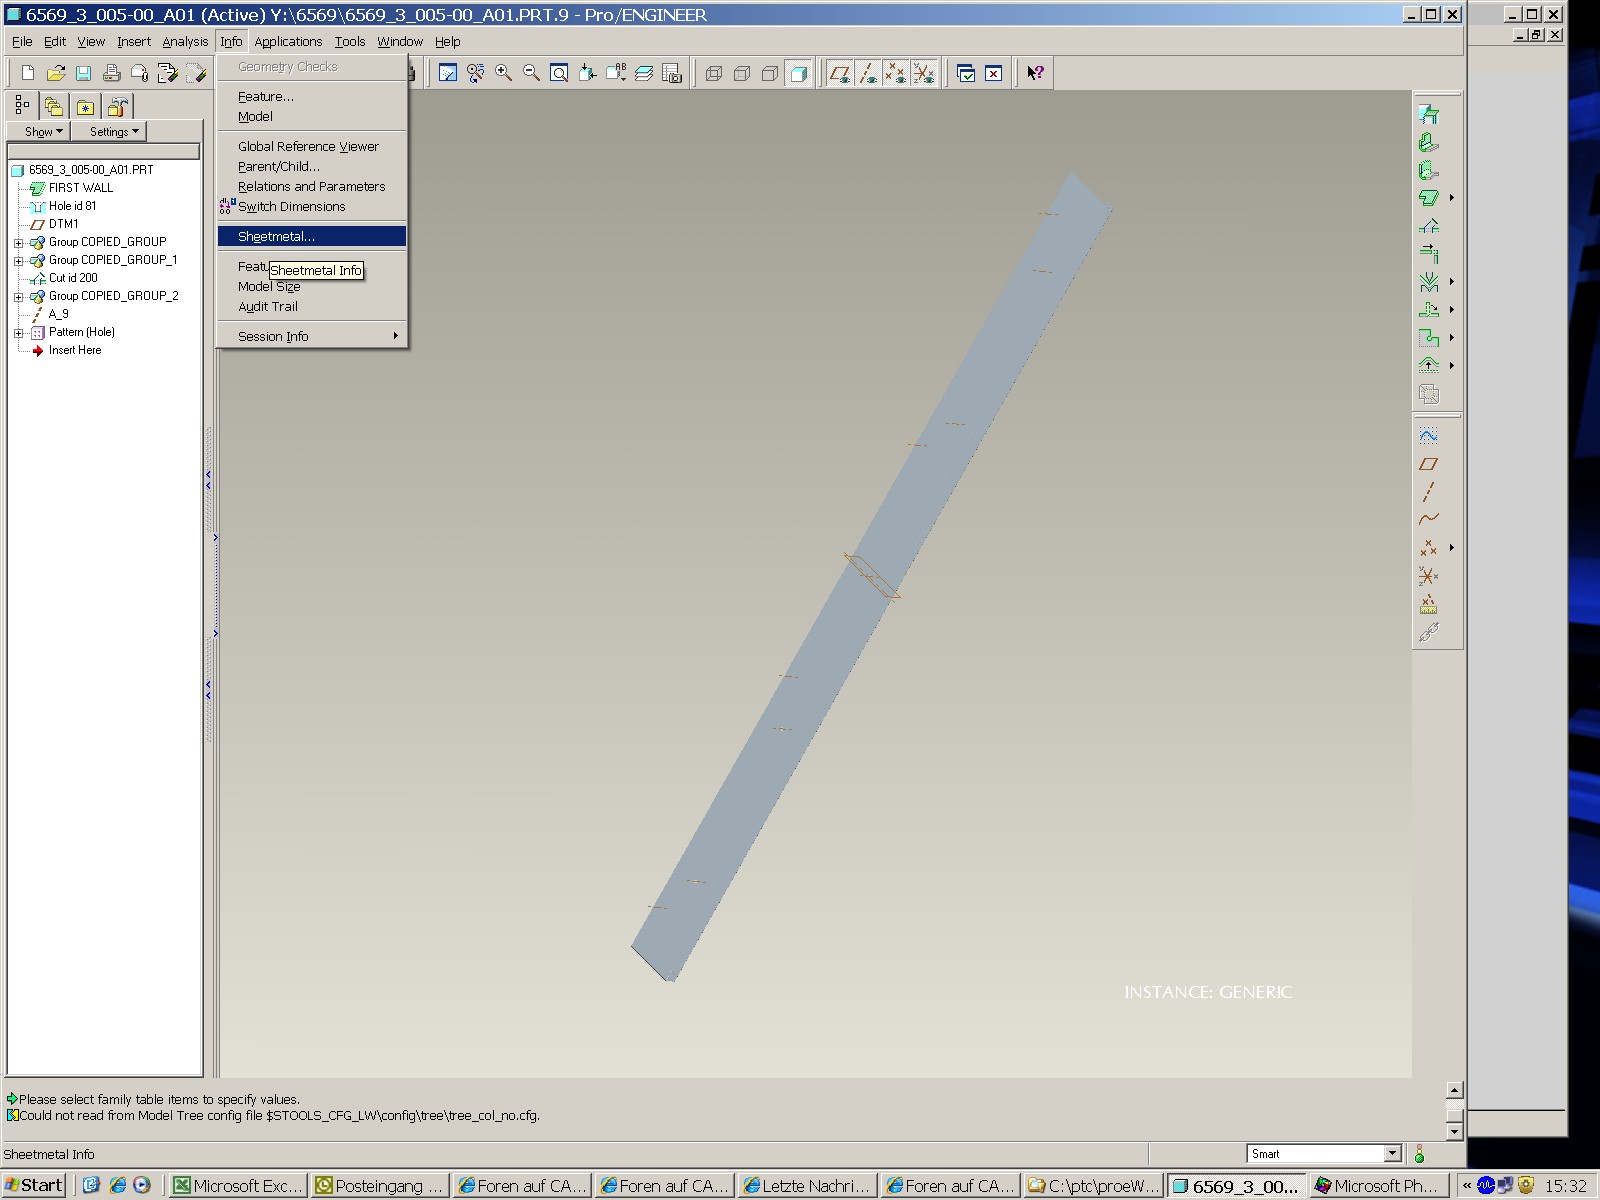
Task: Click the Zoom In magnifier icon
Action: pos(504,73)
